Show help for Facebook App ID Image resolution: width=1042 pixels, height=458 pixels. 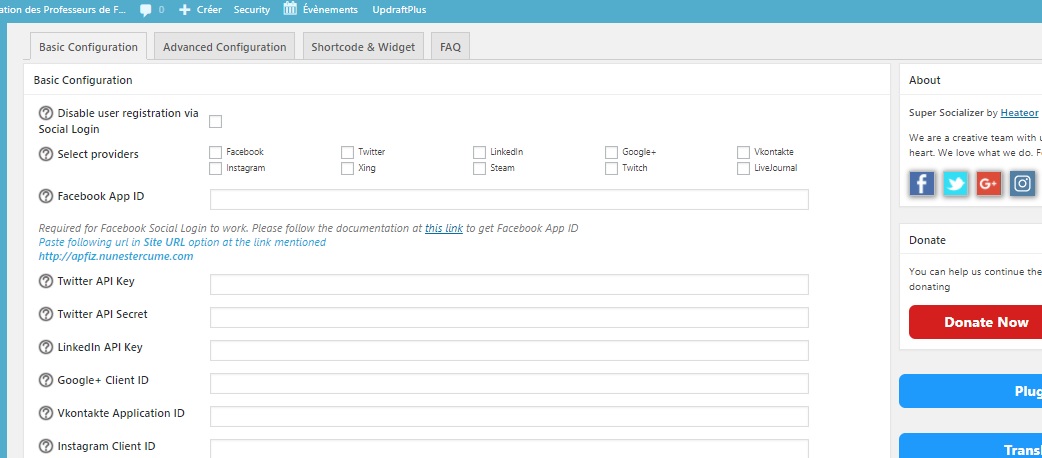coord(46,196)
